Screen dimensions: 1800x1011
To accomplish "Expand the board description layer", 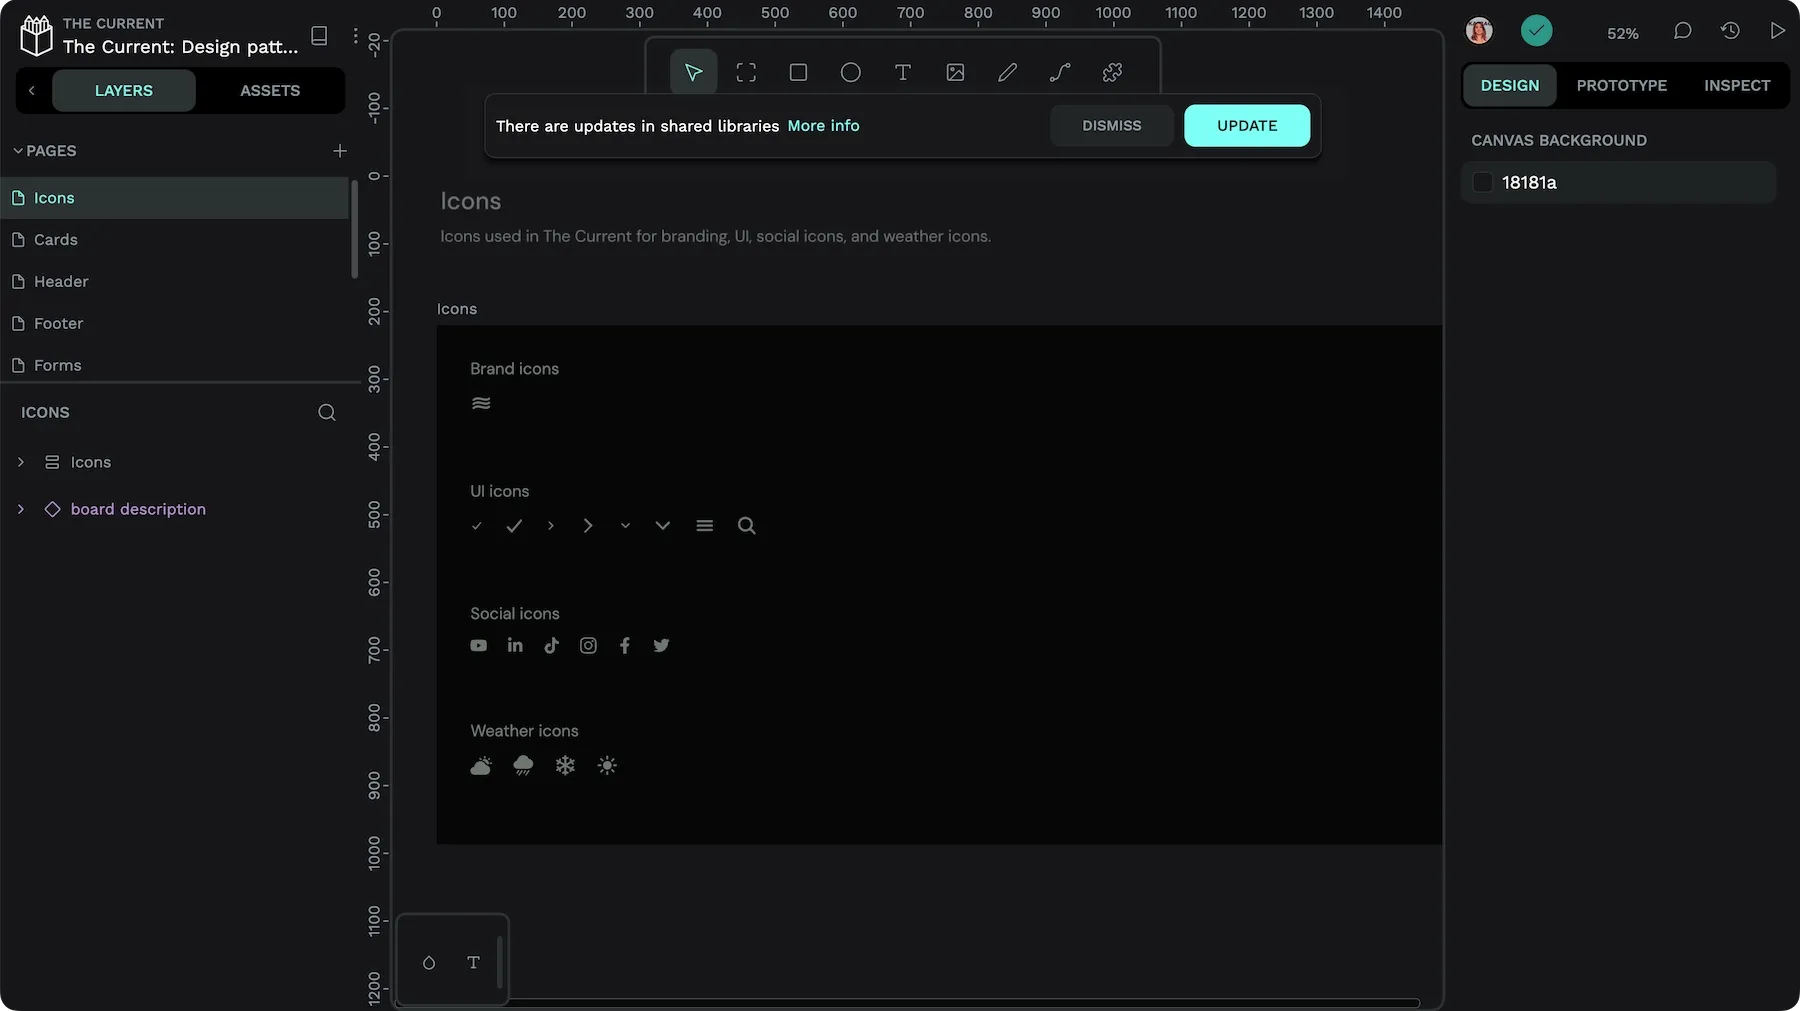I will (x=21, y=509).
